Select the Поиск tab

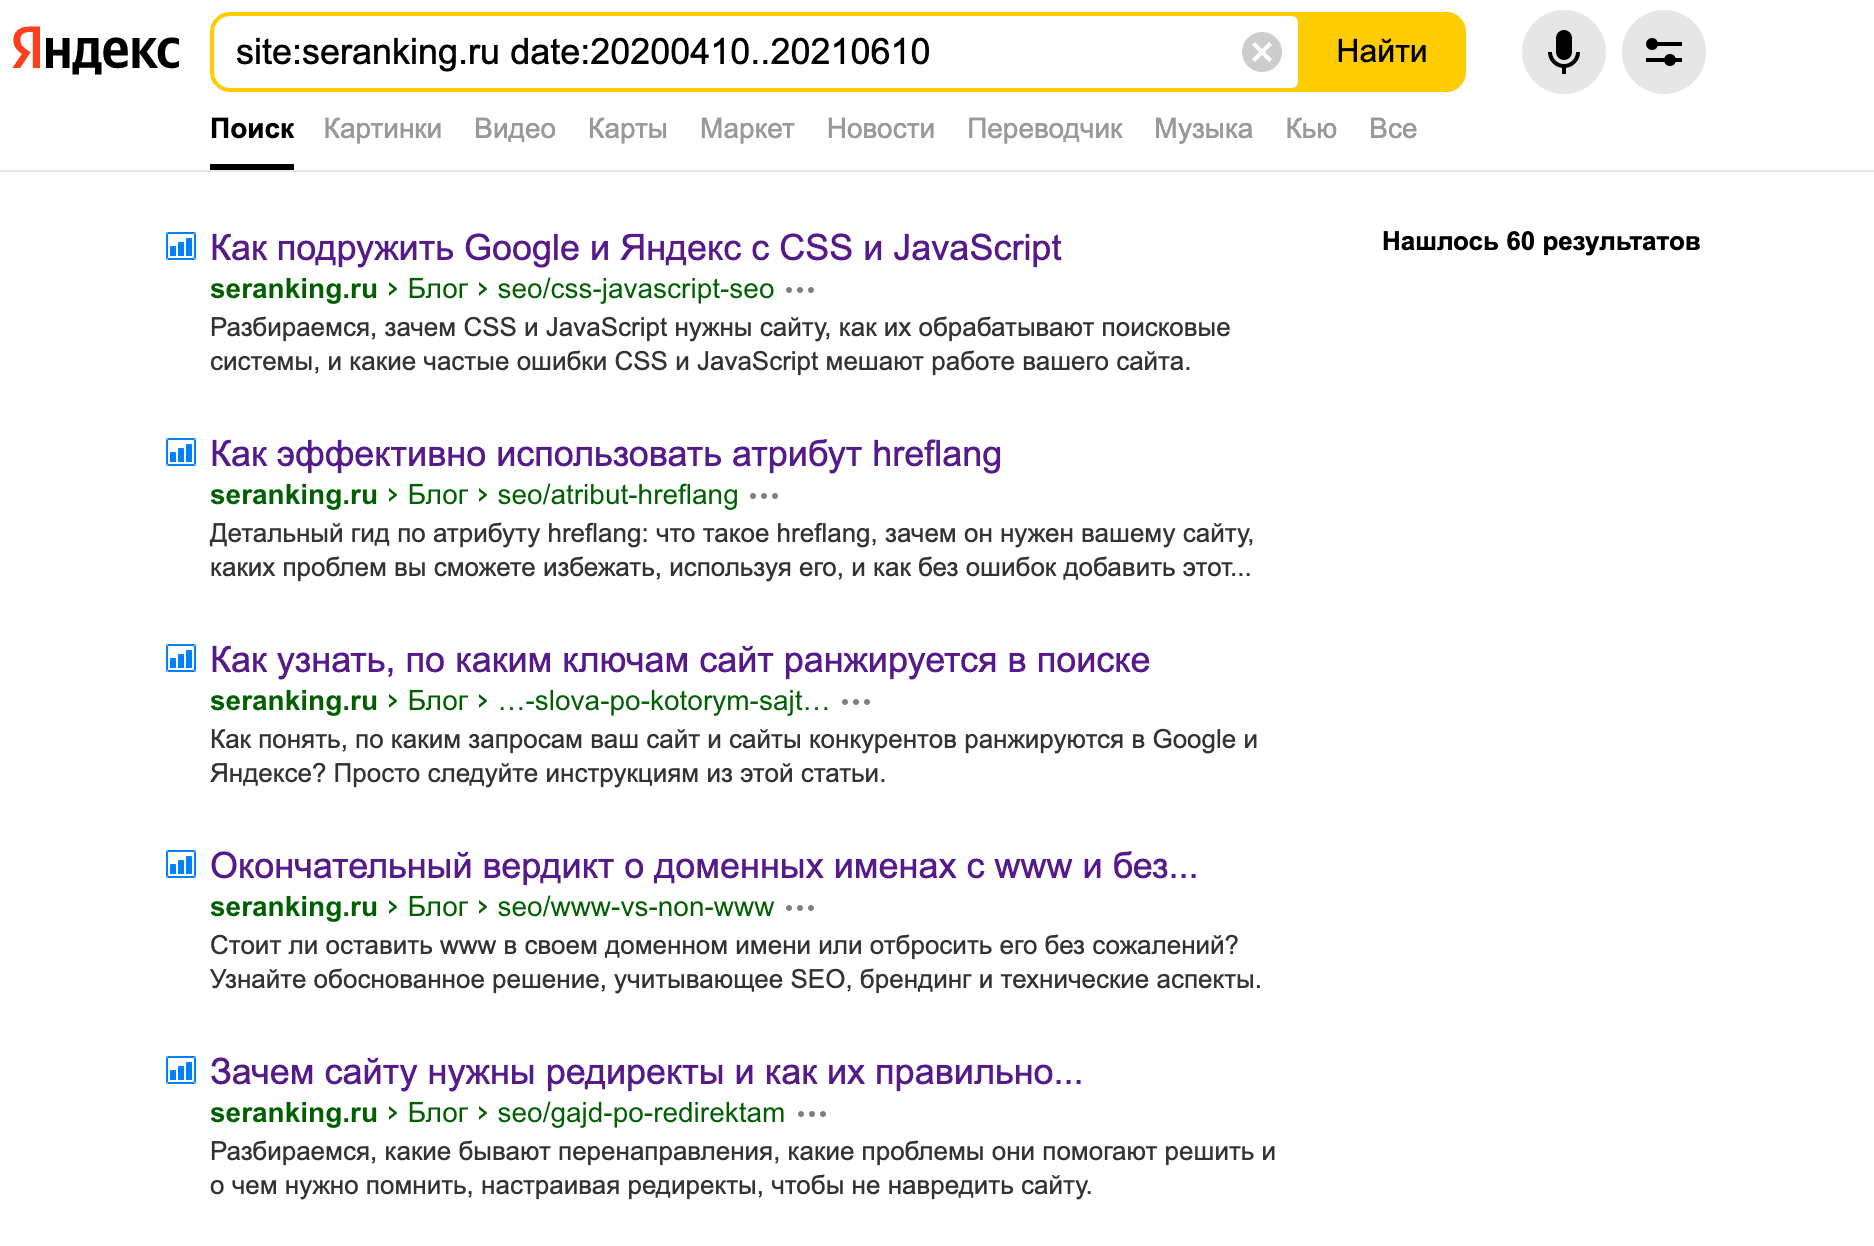point(252,129)
